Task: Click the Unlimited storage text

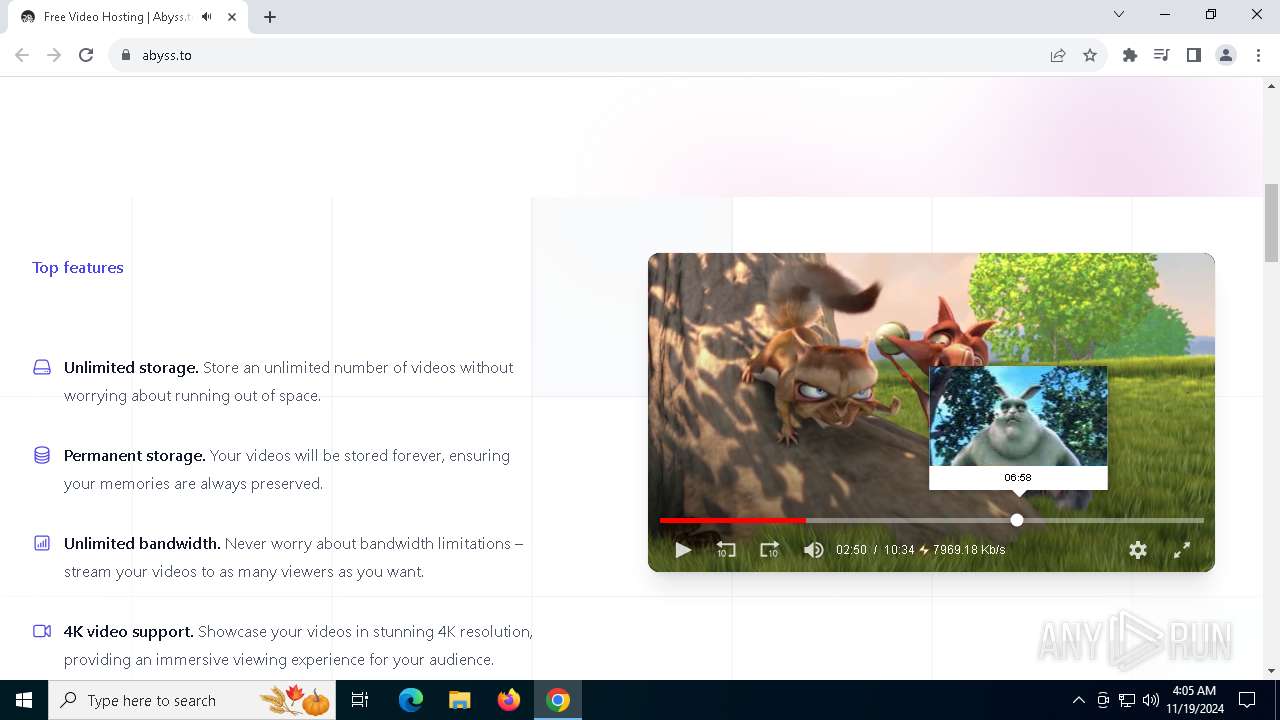Action: click(131, 367)
